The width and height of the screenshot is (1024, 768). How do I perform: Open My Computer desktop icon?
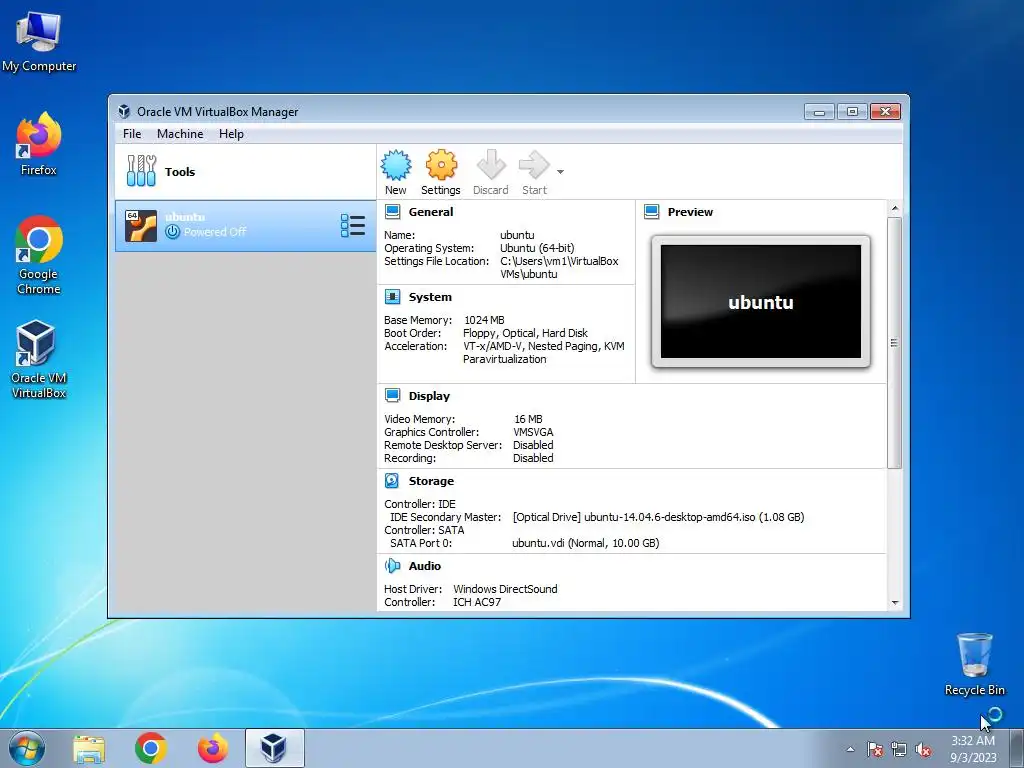(x=39, y=42)
